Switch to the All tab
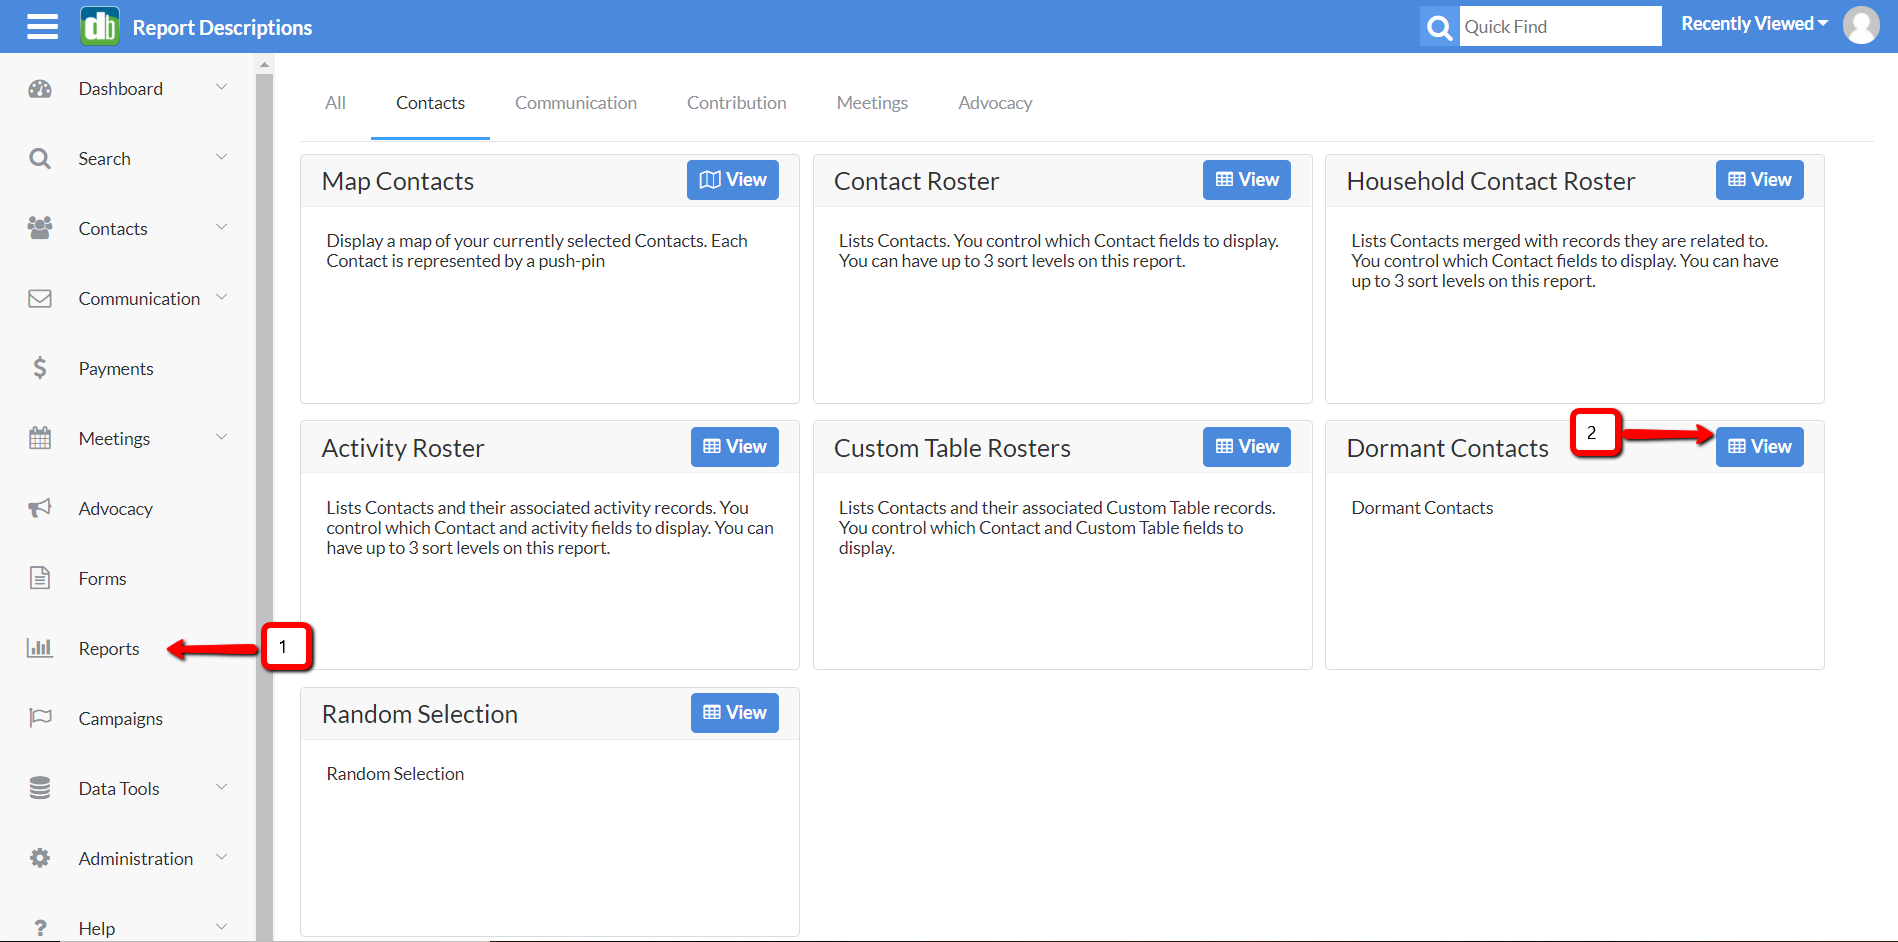The image size is (1898, 942). pyautogui.click(x=335, y=103)
